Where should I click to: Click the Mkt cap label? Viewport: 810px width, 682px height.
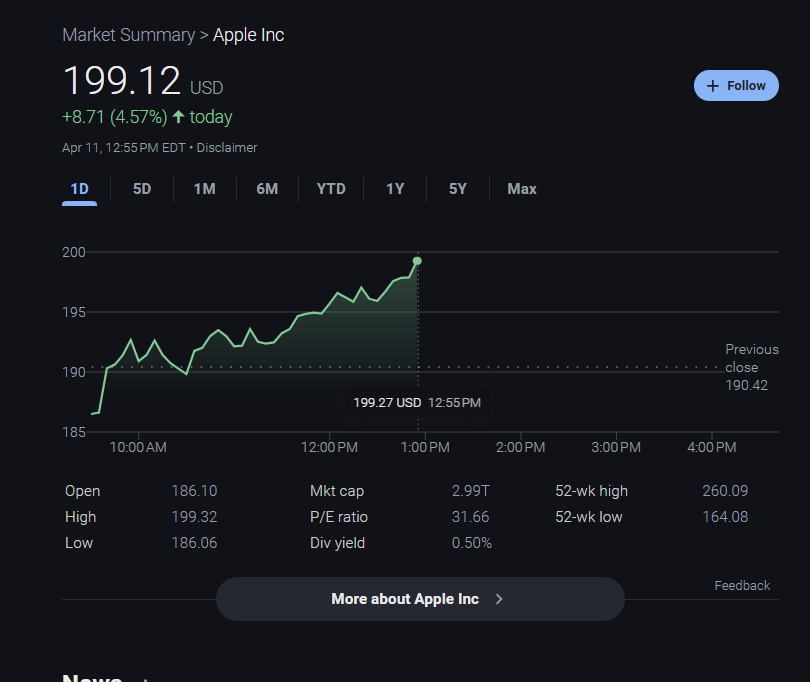(x=337, y=491)
